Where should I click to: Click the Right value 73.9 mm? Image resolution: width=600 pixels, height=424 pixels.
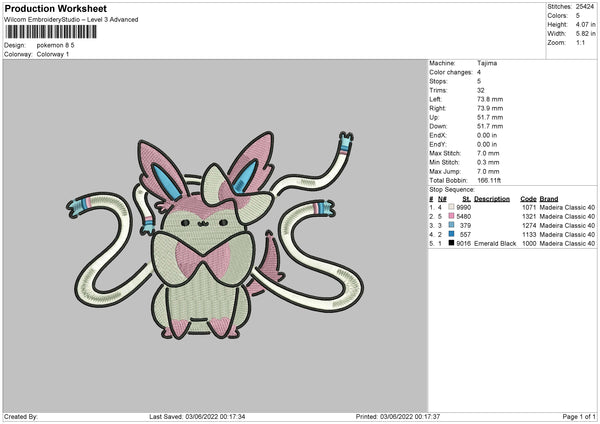[x=490, y=108]
